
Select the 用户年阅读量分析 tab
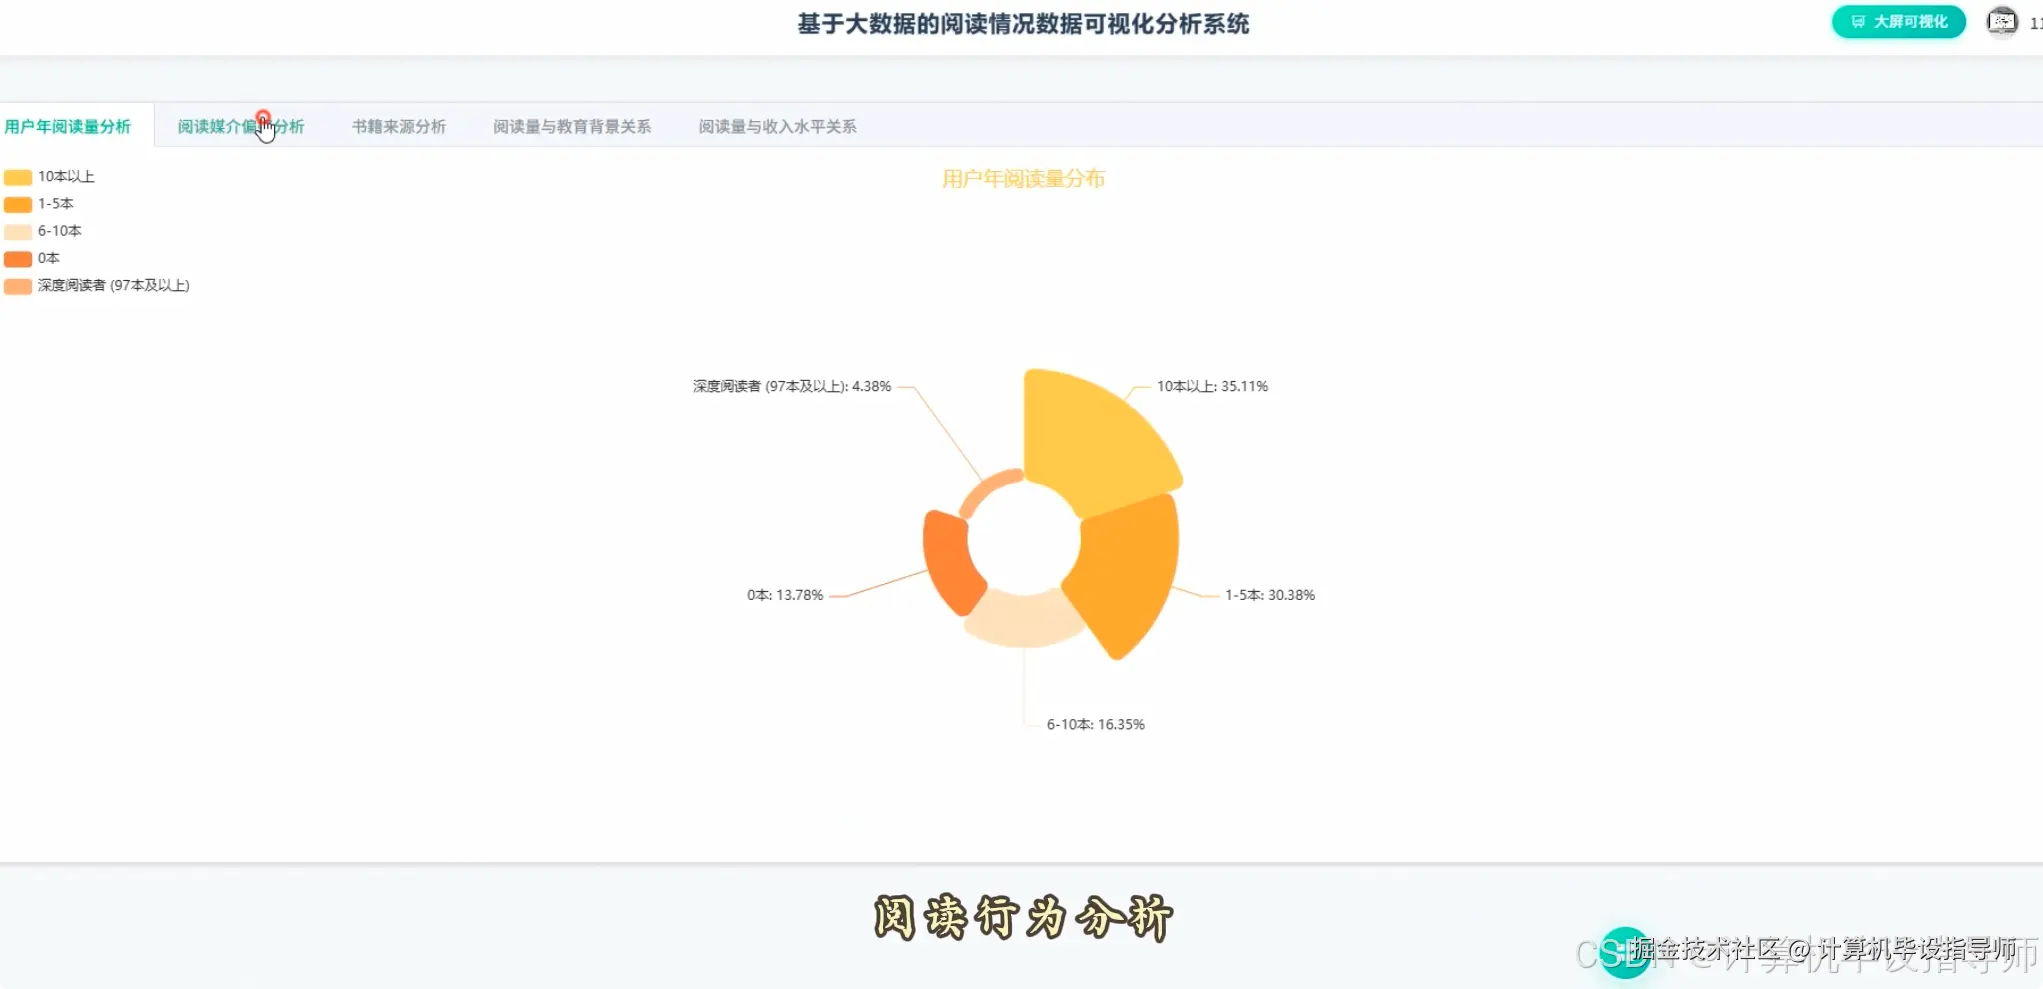(70, 126)
